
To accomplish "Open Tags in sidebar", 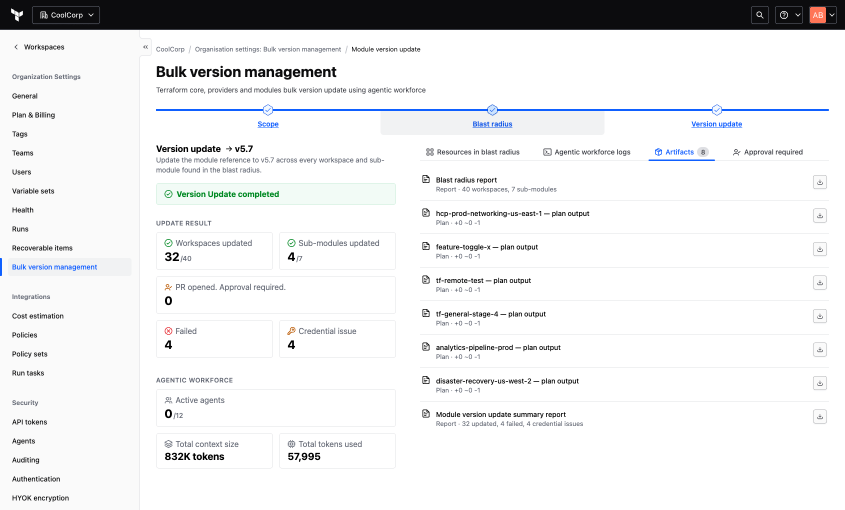I will click(x=19, y=134).
